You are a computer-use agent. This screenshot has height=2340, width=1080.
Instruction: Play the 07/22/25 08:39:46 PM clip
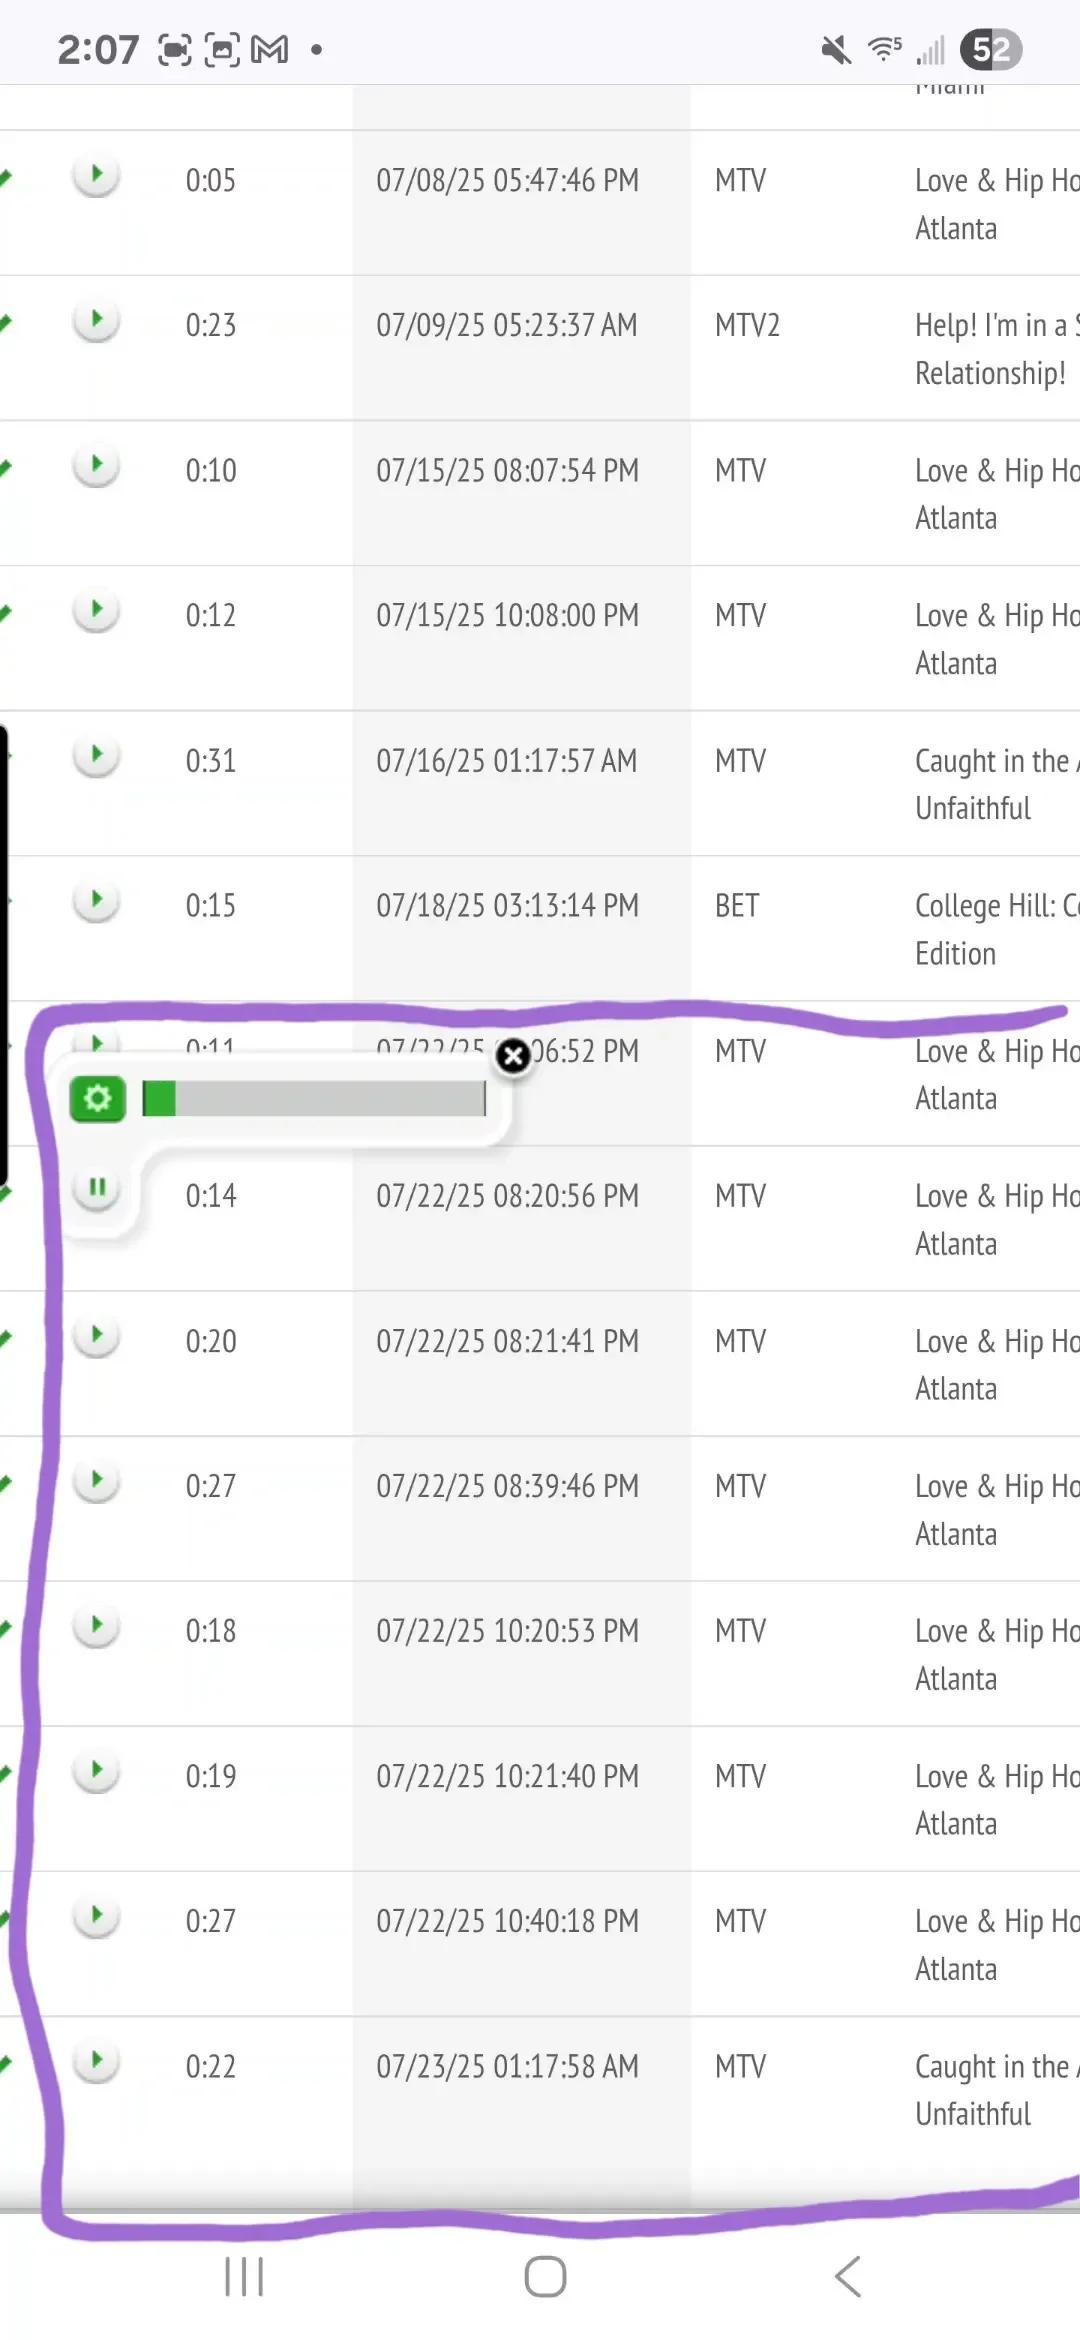pyautogui.click(x=96, y=1481)
